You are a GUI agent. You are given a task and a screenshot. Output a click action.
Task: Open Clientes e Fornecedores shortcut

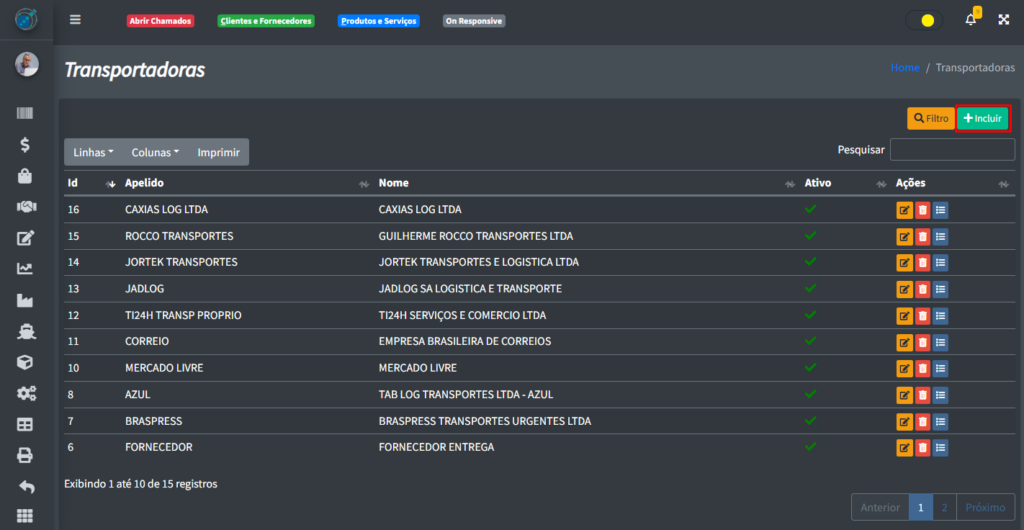pos(265,21)
